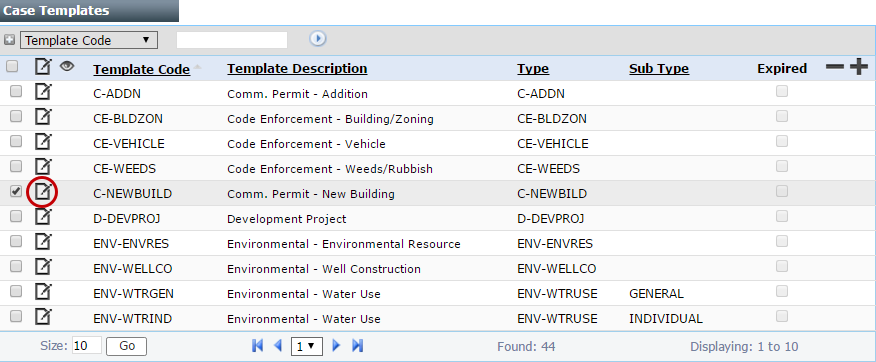Uncheck the C-NEWBUILD row checkbox
The width and height of the screenshot is (876, 362).
(16, 192)
